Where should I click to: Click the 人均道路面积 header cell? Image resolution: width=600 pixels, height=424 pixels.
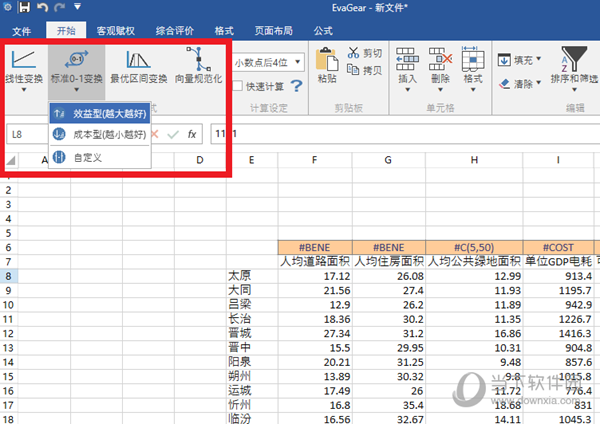click(315, 261)
